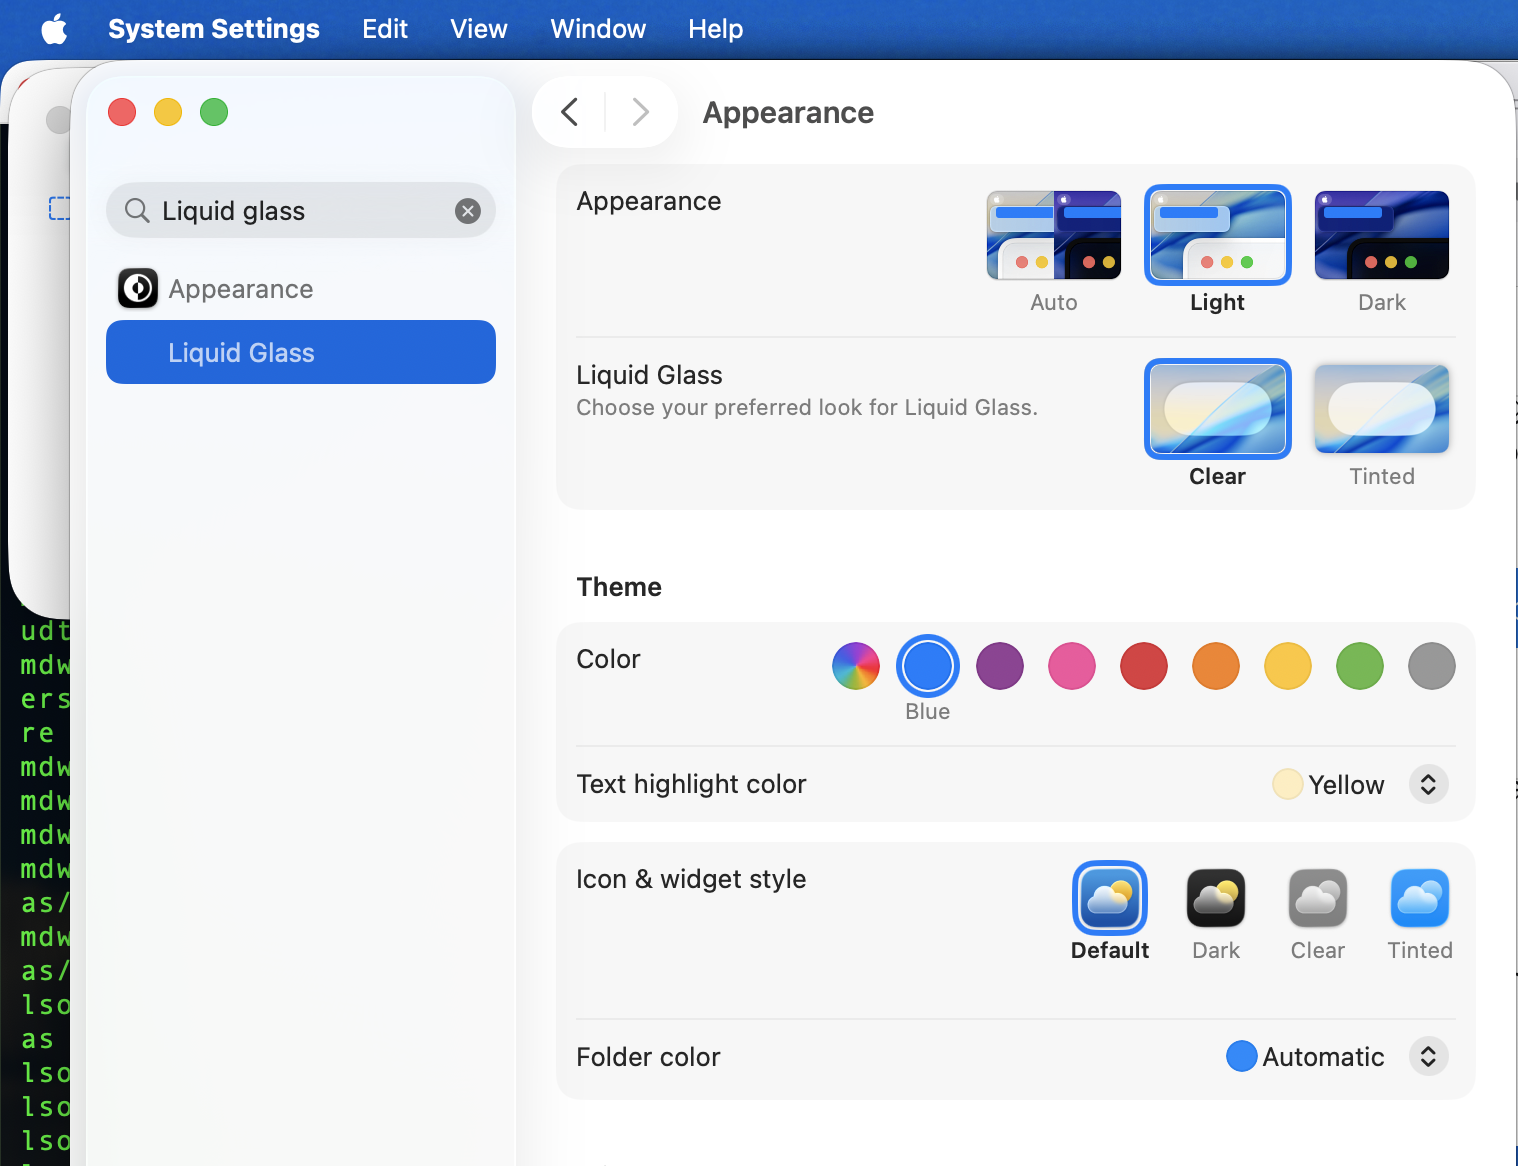Open the Edit menu
The height and width of the screenshot is (1166, 1518).
point(385,29)
